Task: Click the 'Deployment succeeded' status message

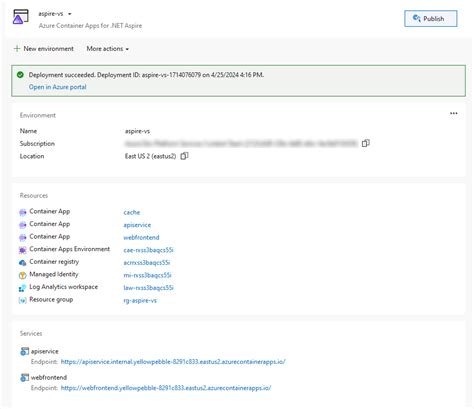Action: (x=146, y=75)
